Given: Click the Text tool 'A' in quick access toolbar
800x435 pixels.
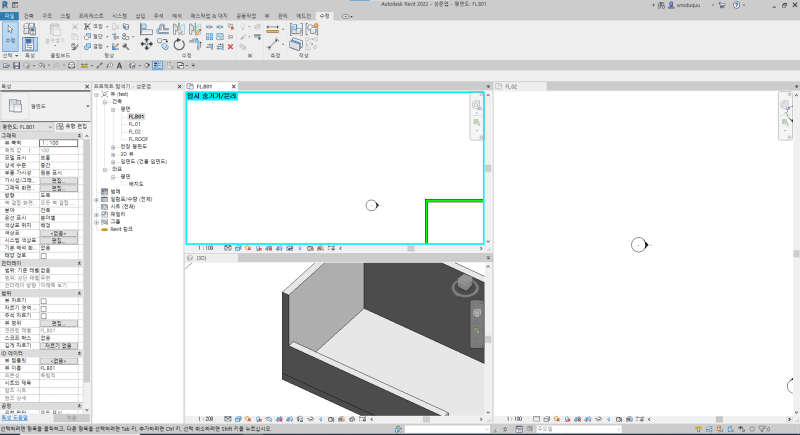Looking at the screenshot, I should point(119,66).
